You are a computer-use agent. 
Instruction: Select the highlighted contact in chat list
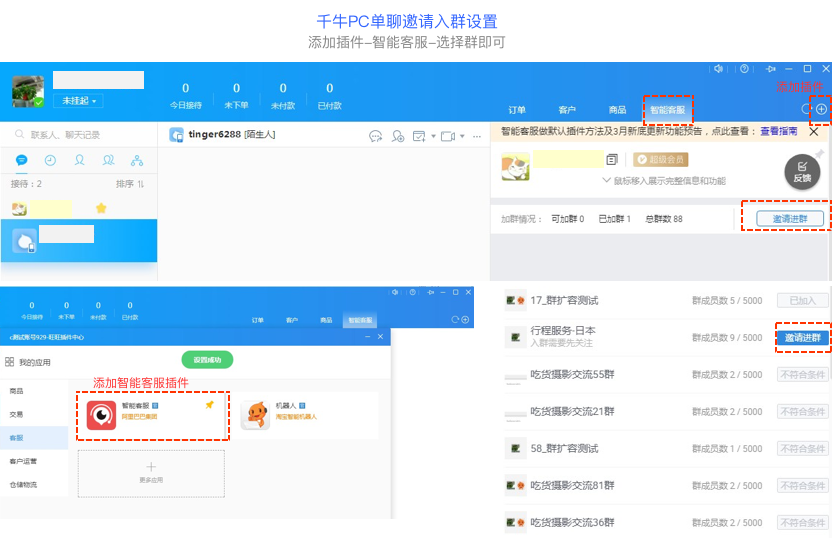79,240
